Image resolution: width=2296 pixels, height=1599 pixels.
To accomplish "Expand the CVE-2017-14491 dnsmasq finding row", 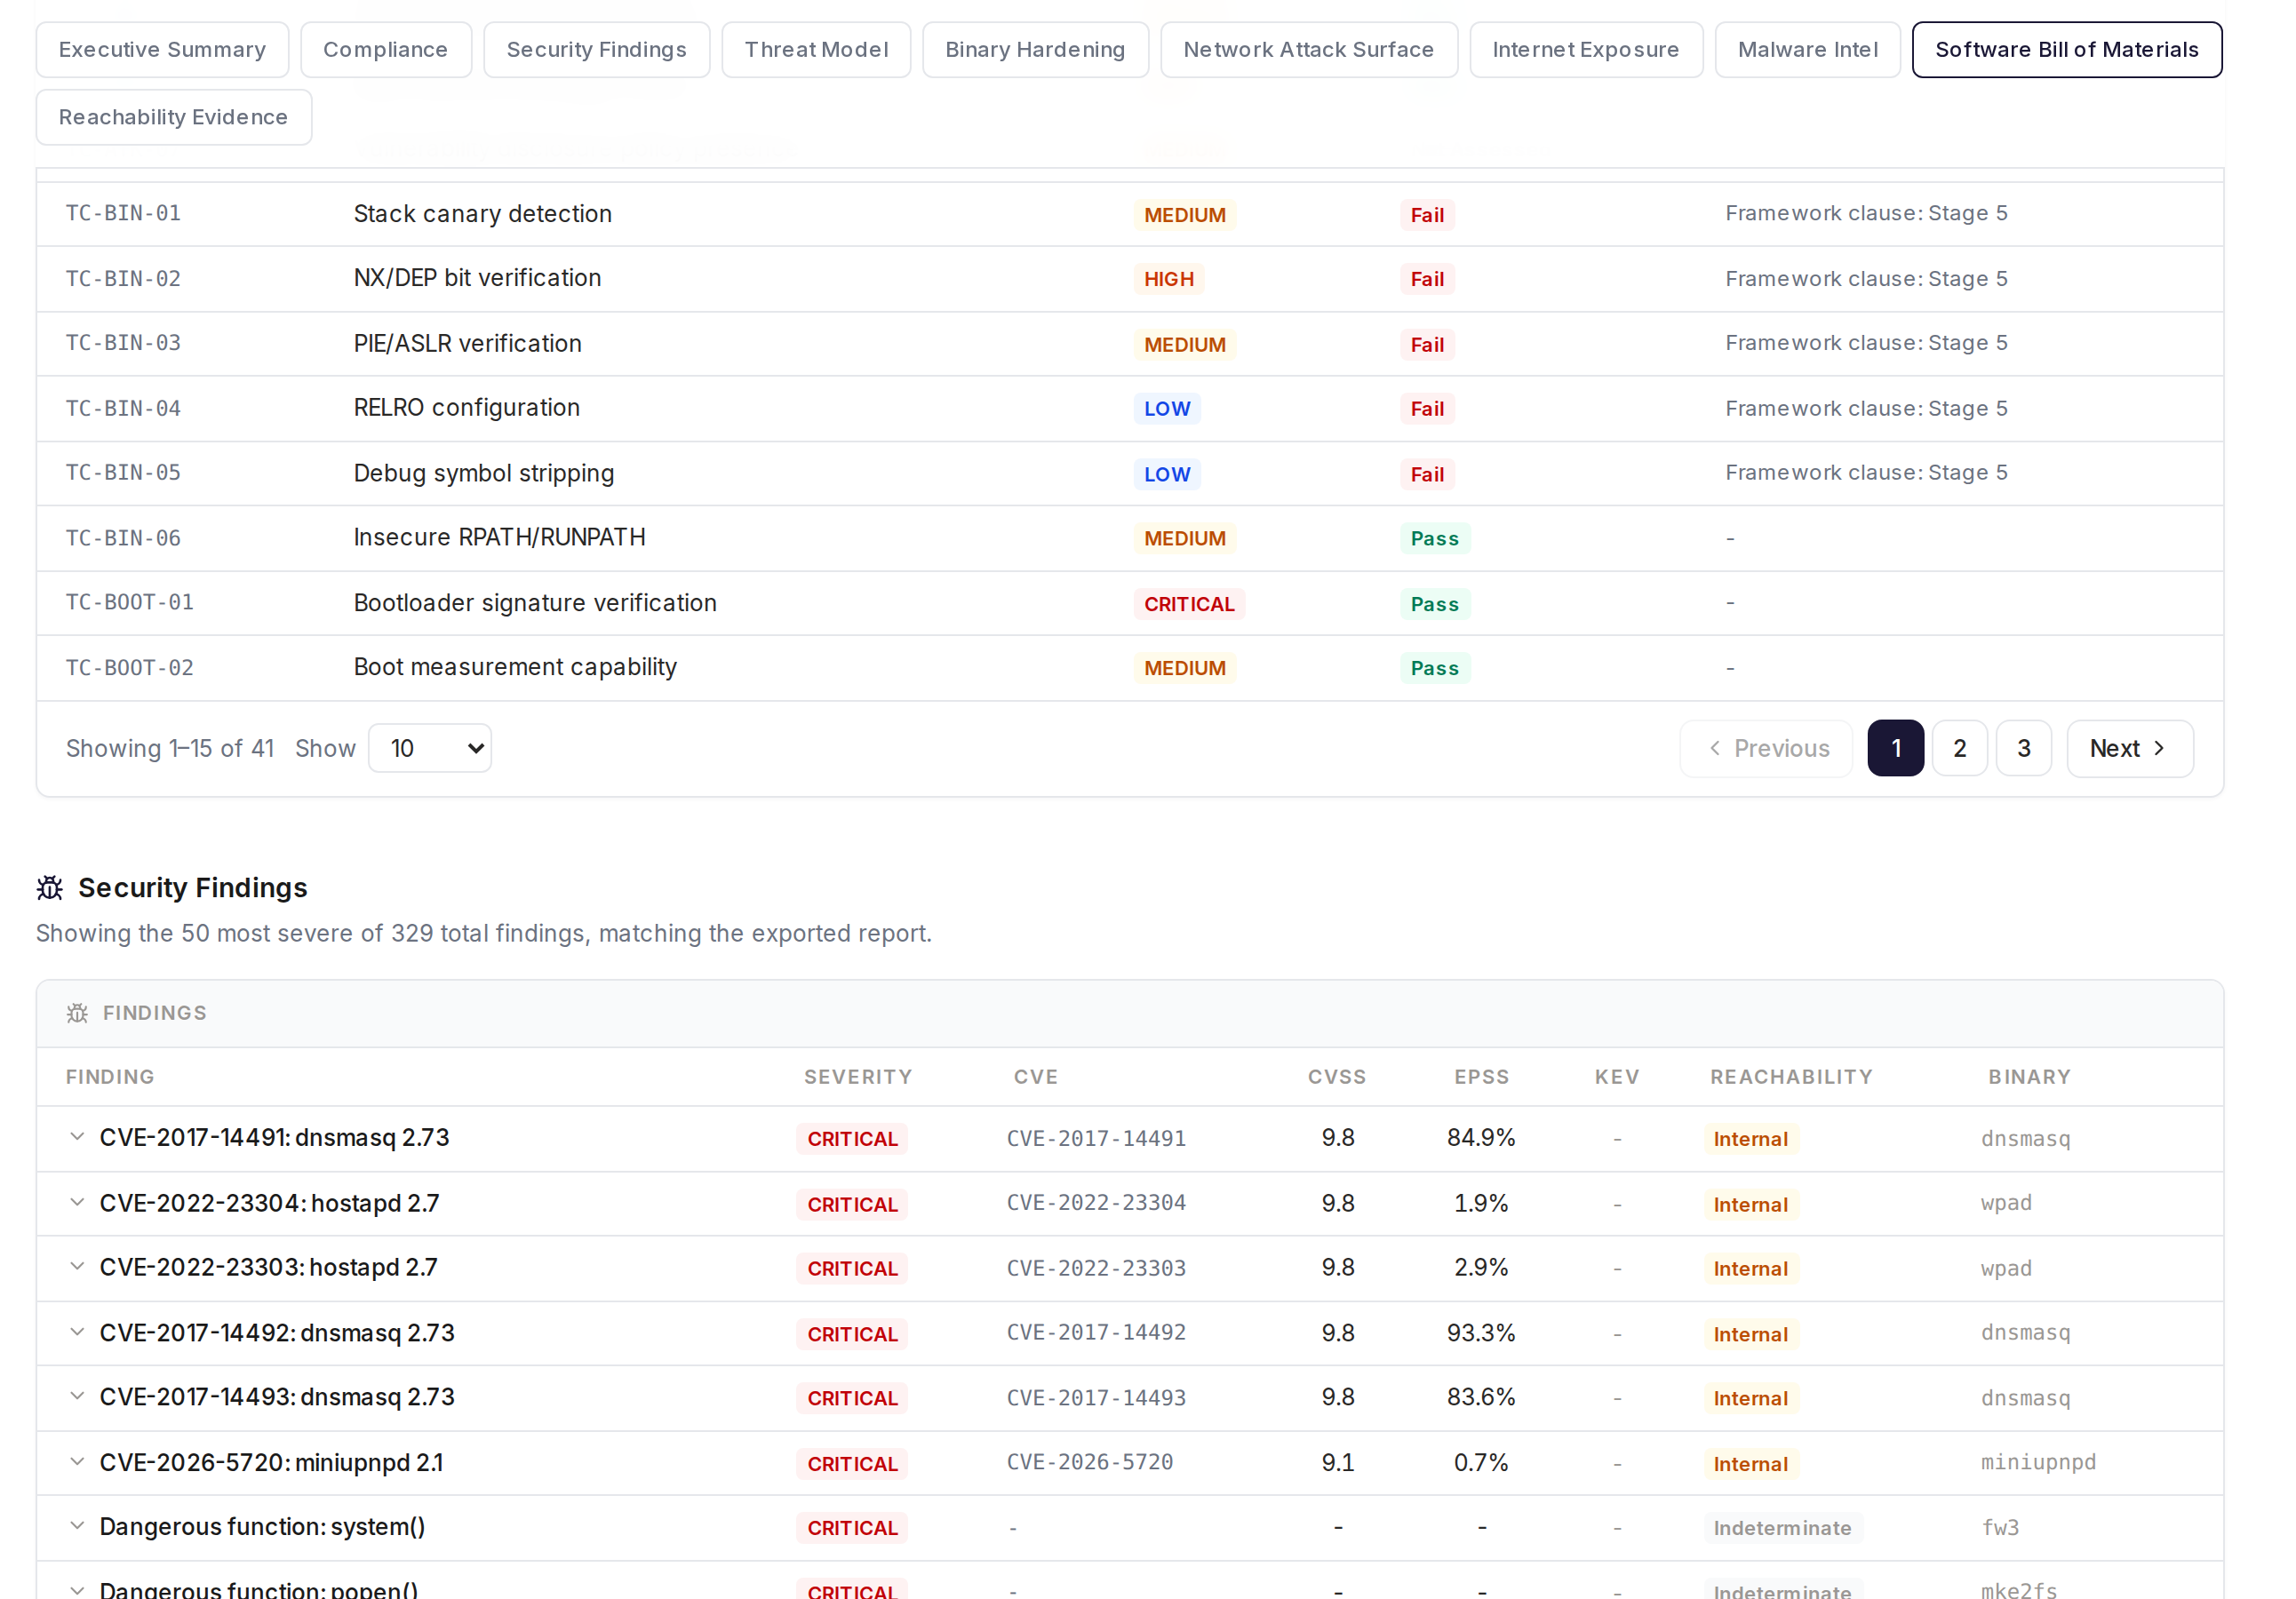I will pos(77,1137).
